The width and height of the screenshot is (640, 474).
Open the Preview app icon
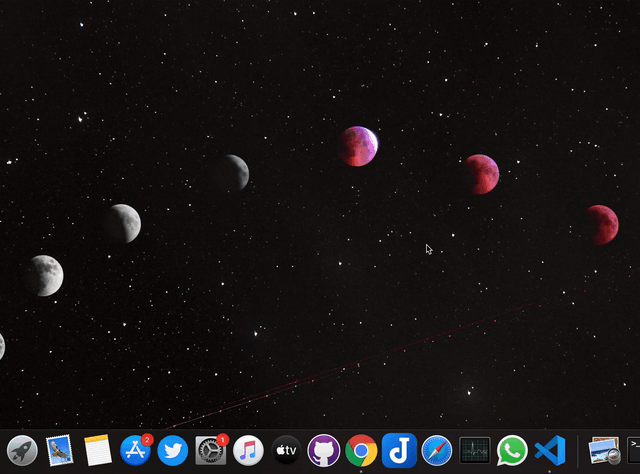pos(604,450)
